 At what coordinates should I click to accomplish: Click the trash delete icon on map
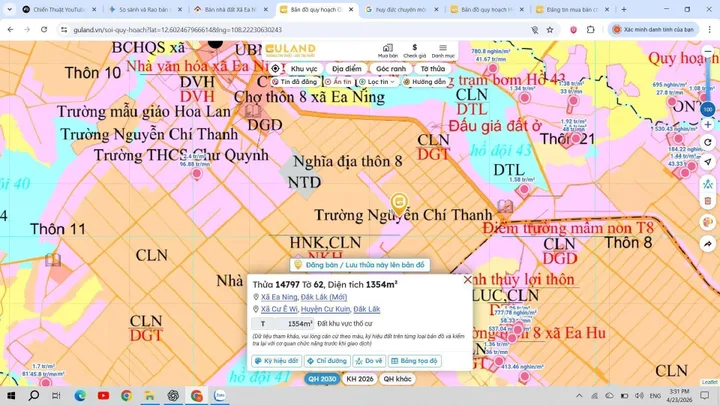click(x=708, y=201)
